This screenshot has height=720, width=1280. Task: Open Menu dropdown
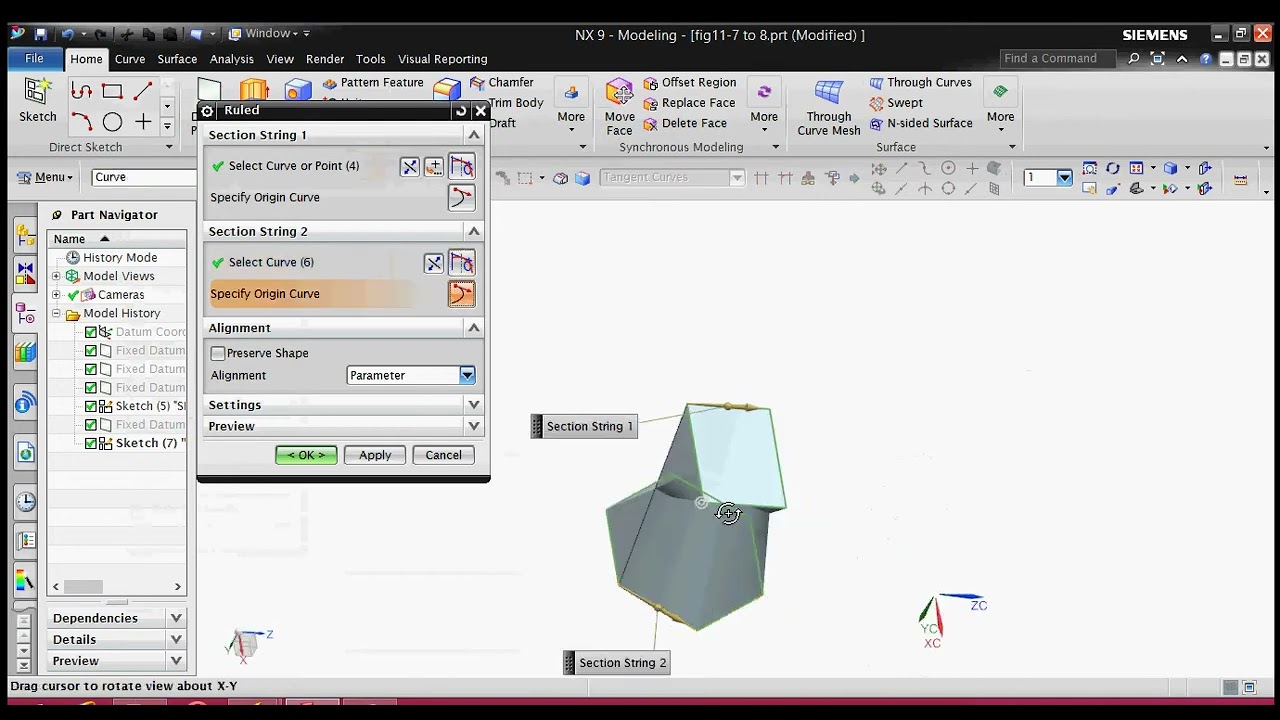pos(45,177)
